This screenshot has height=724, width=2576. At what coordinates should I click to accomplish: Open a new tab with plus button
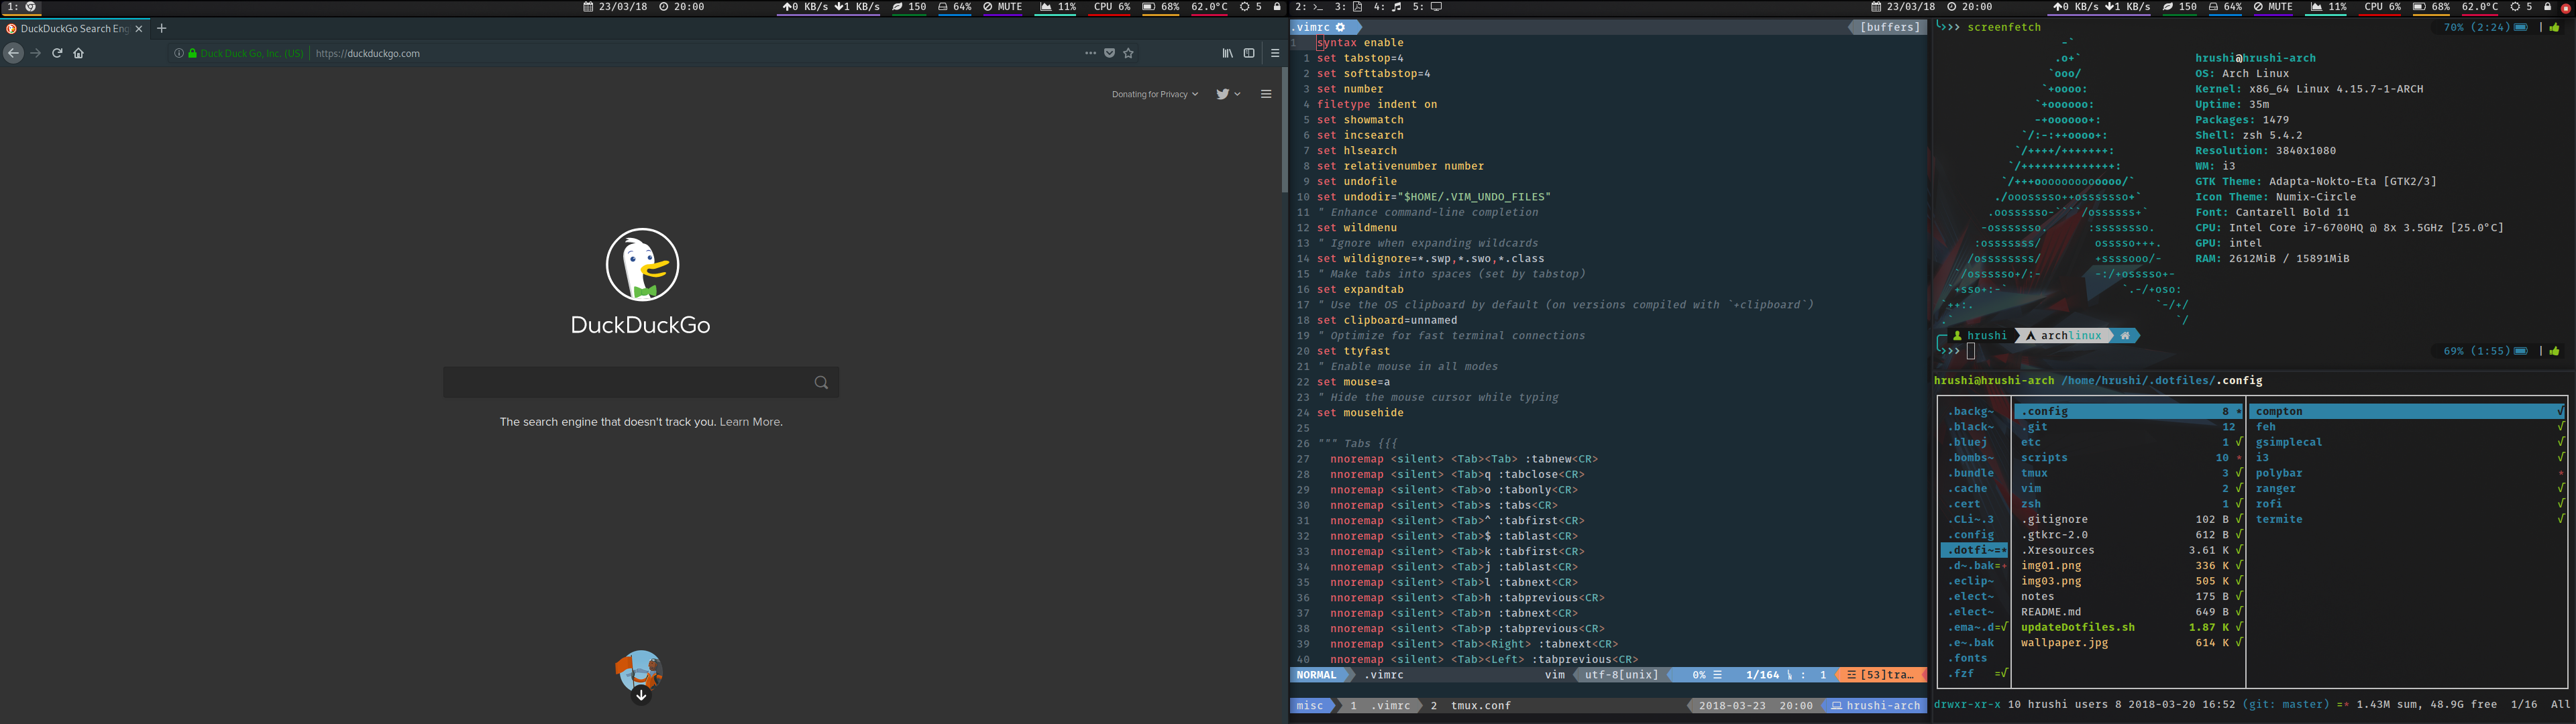[162, 29]
